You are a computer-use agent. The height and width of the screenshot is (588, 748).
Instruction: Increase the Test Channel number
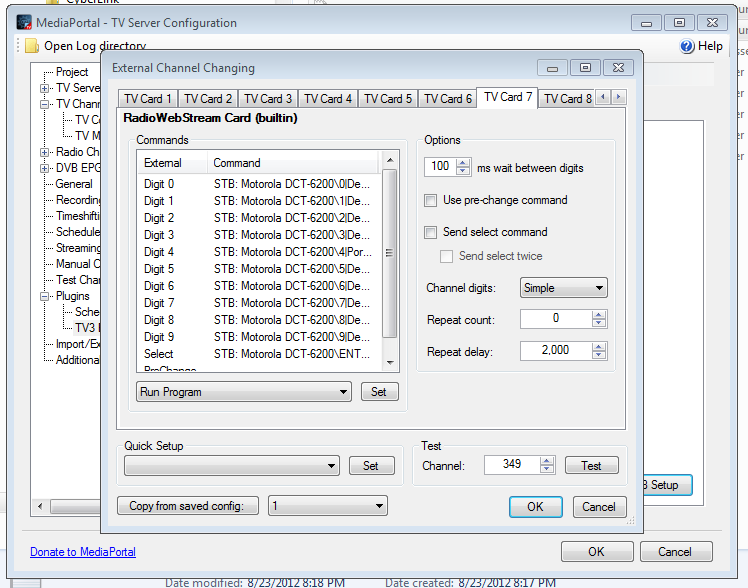pyautogui.click(x=546, y=461)
